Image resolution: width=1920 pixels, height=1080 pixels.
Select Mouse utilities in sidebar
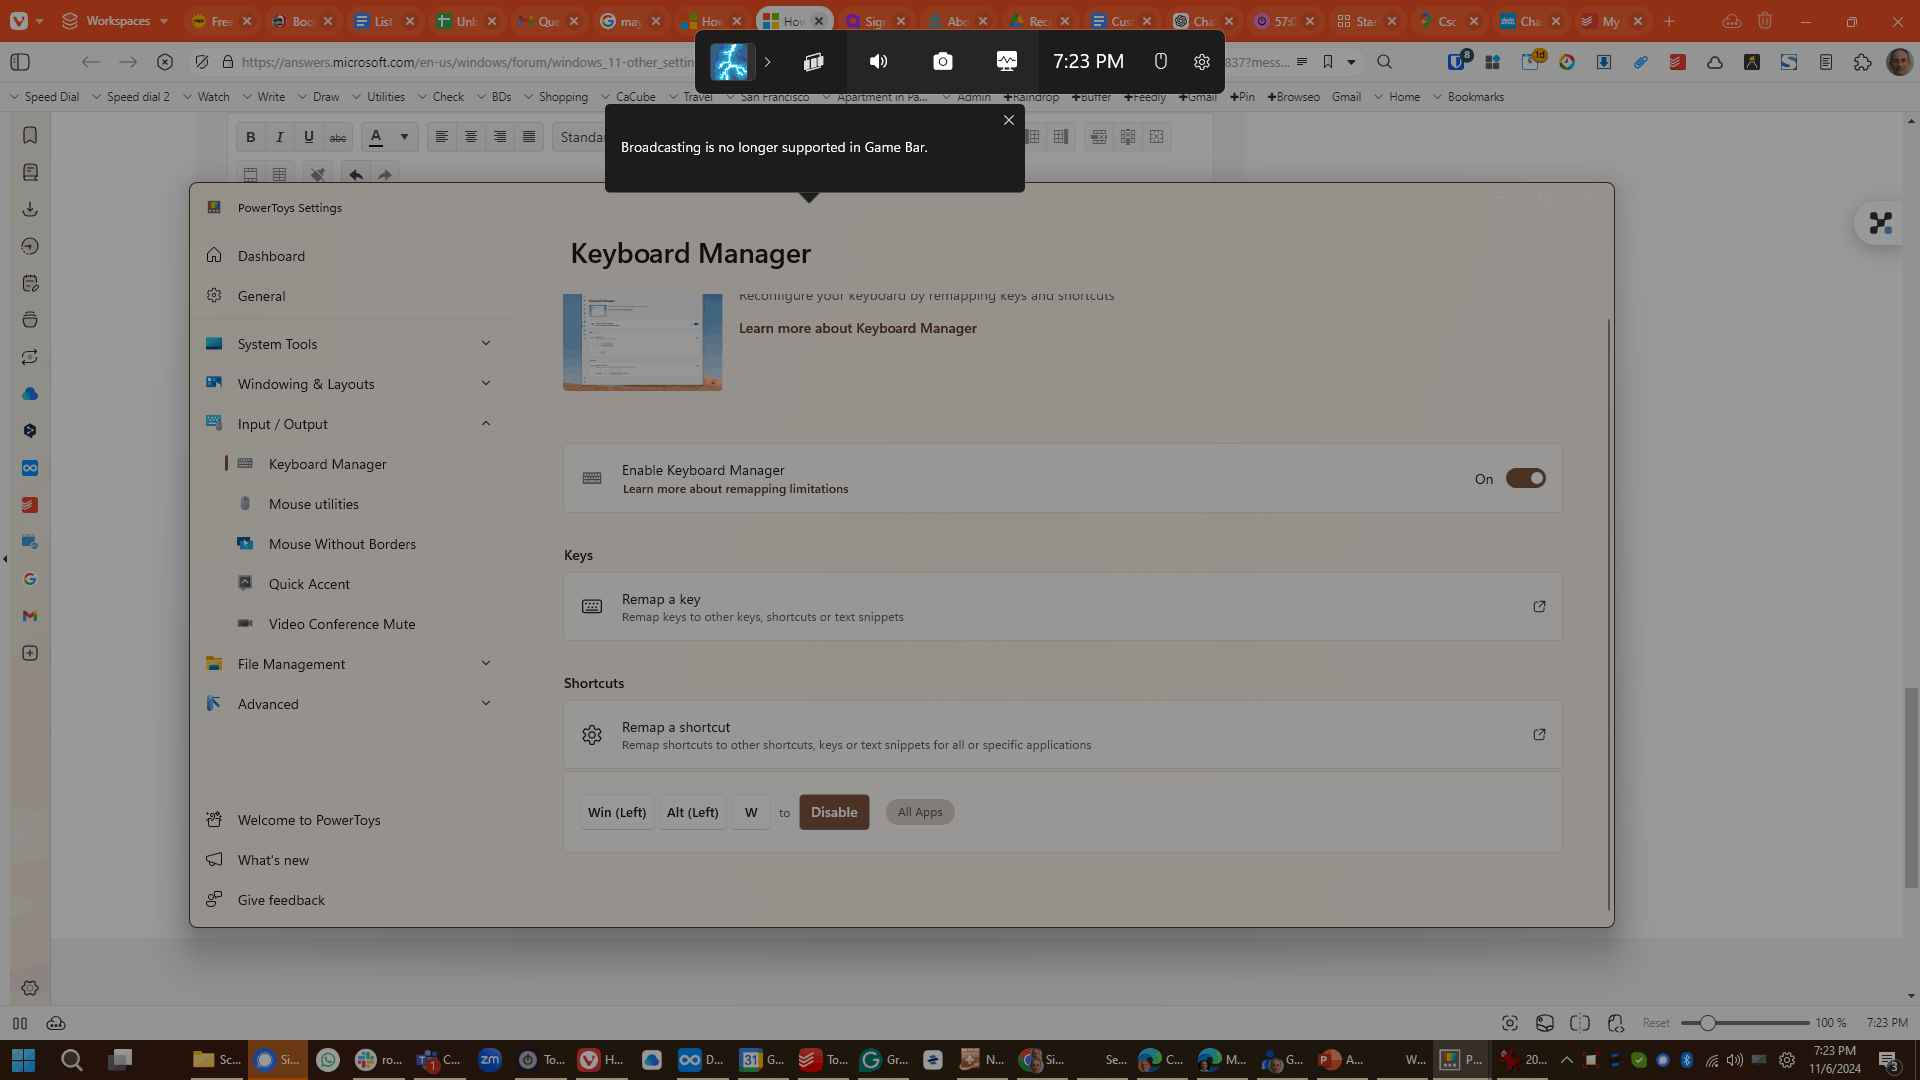tap(313, 504)
